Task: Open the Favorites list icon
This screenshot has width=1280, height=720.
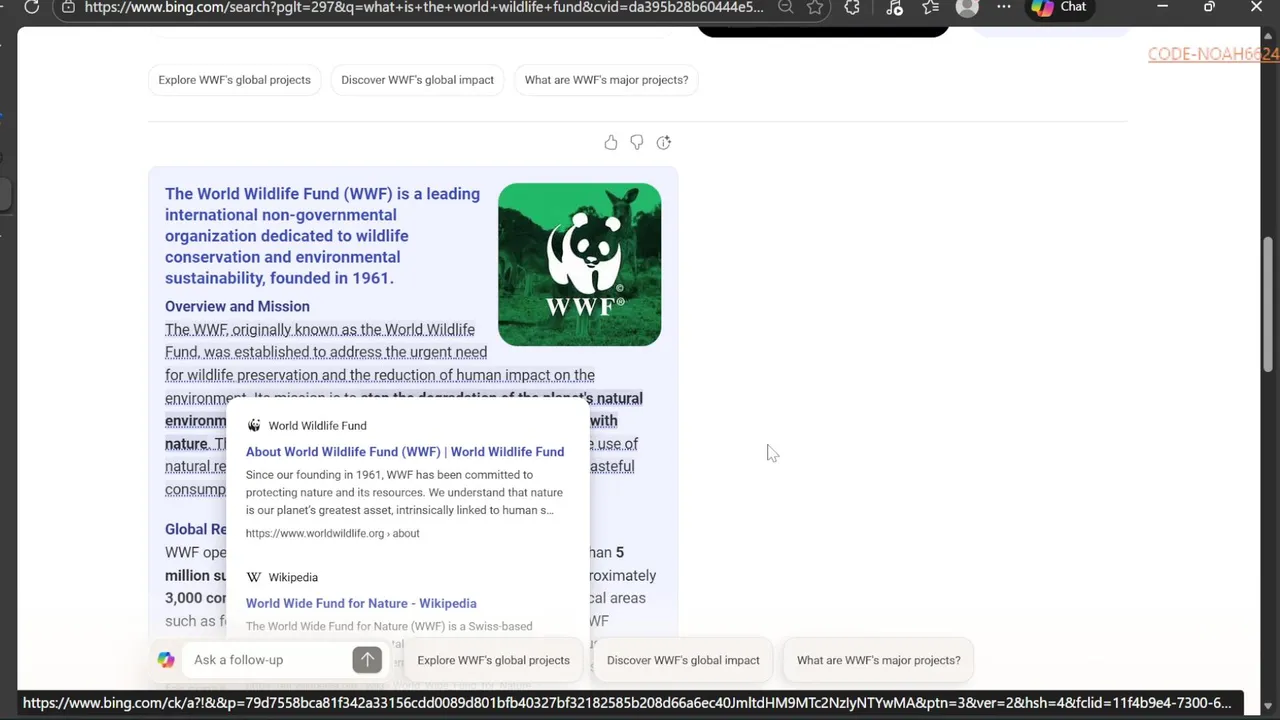Action: 931,7
